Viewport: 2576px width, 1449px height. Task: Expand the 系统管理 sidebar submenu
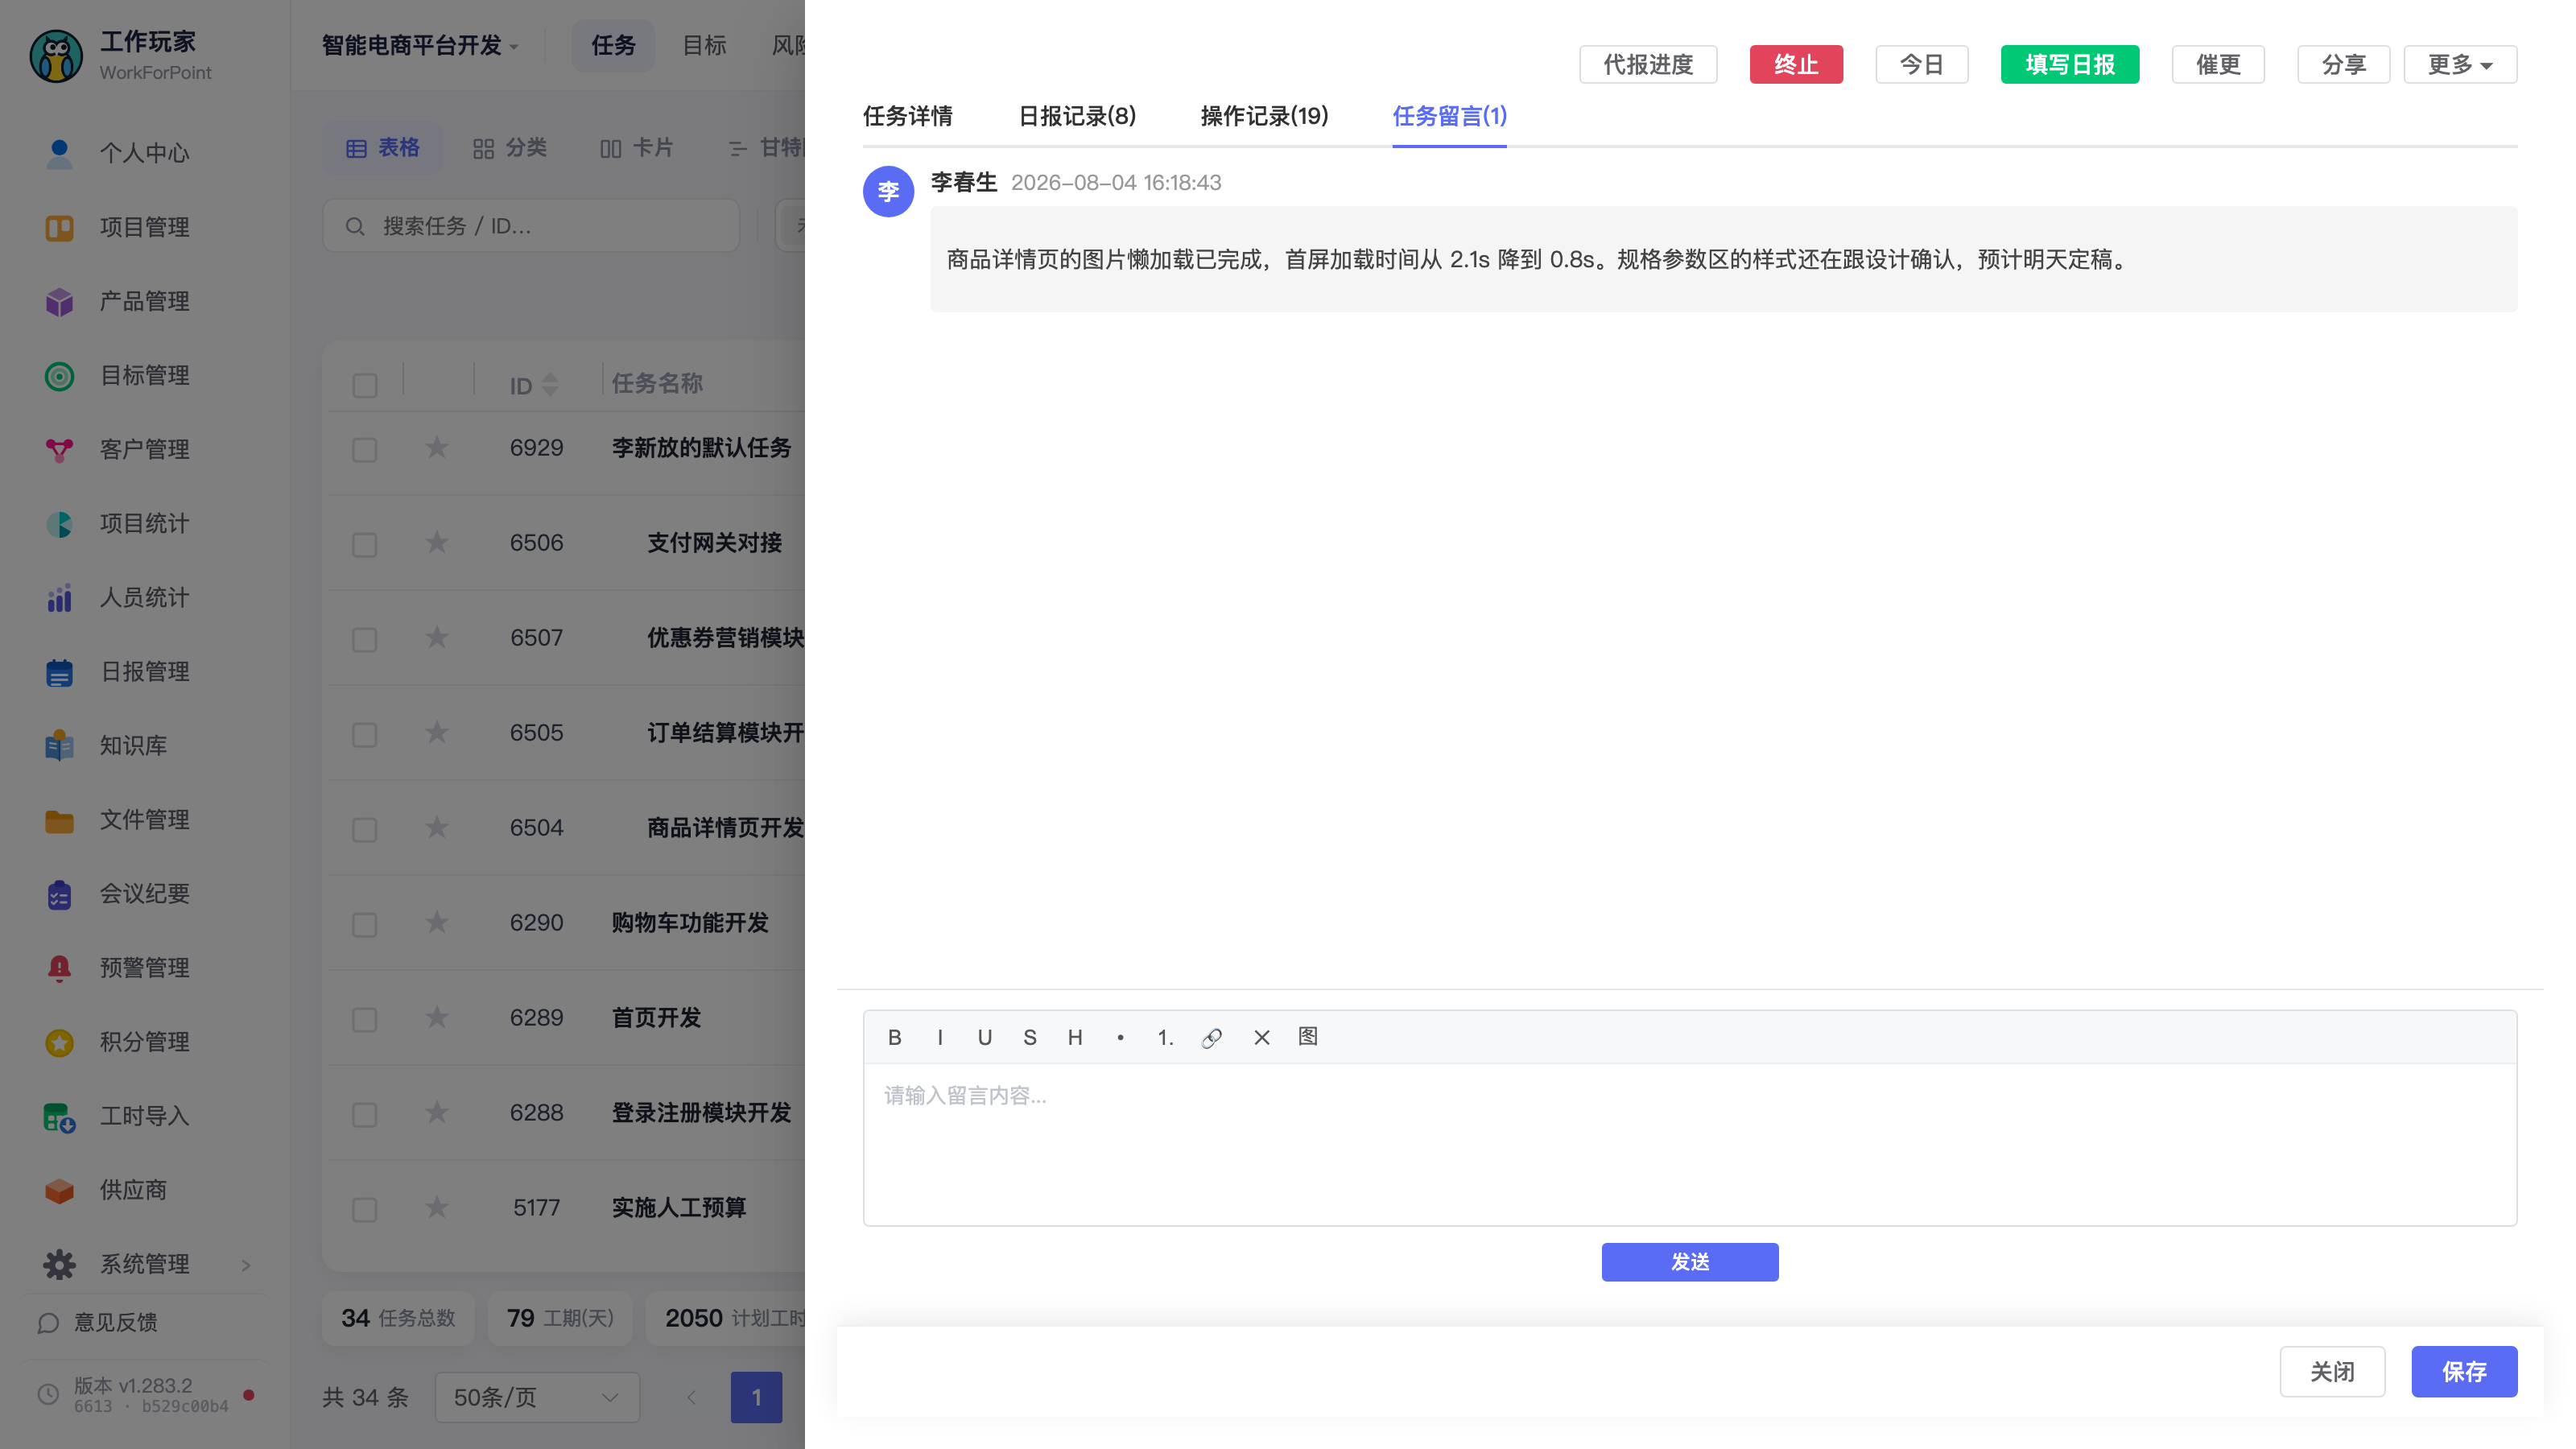[x=145, y=1264]
